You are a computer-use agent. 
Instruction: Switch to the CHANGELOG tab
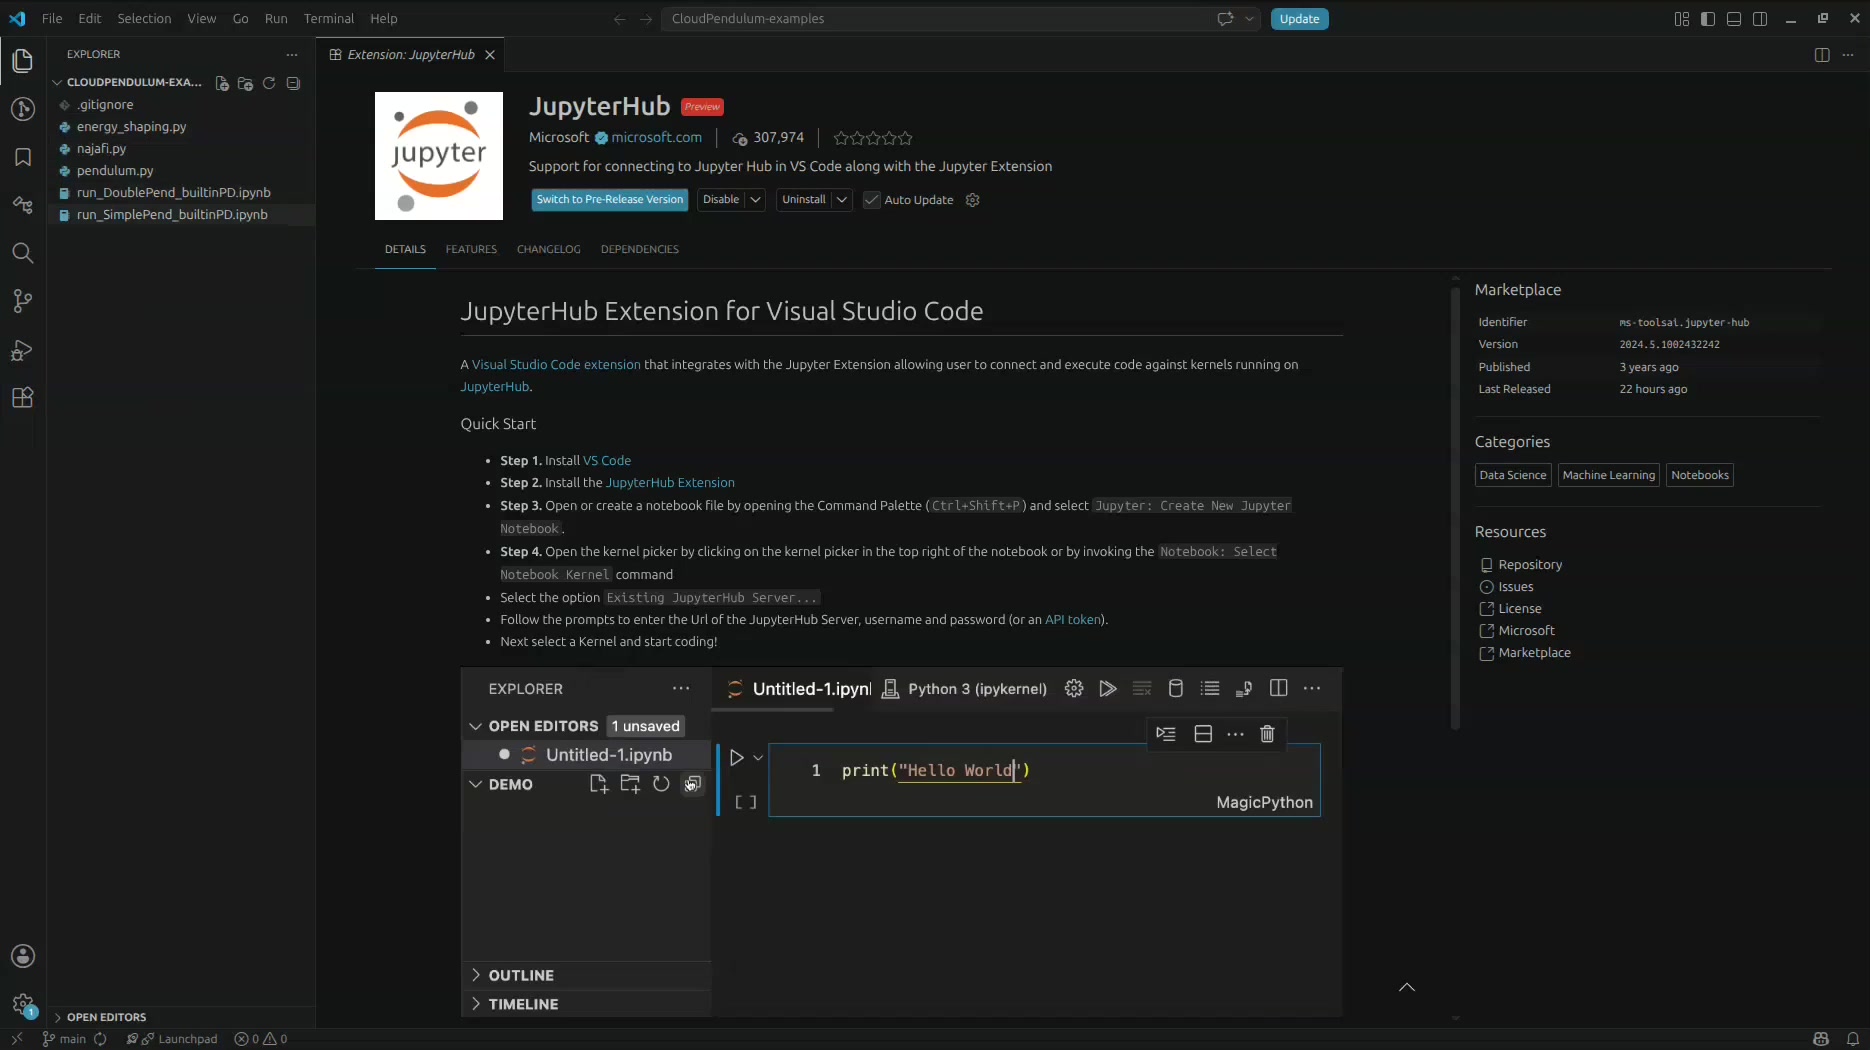coord(549,249)
